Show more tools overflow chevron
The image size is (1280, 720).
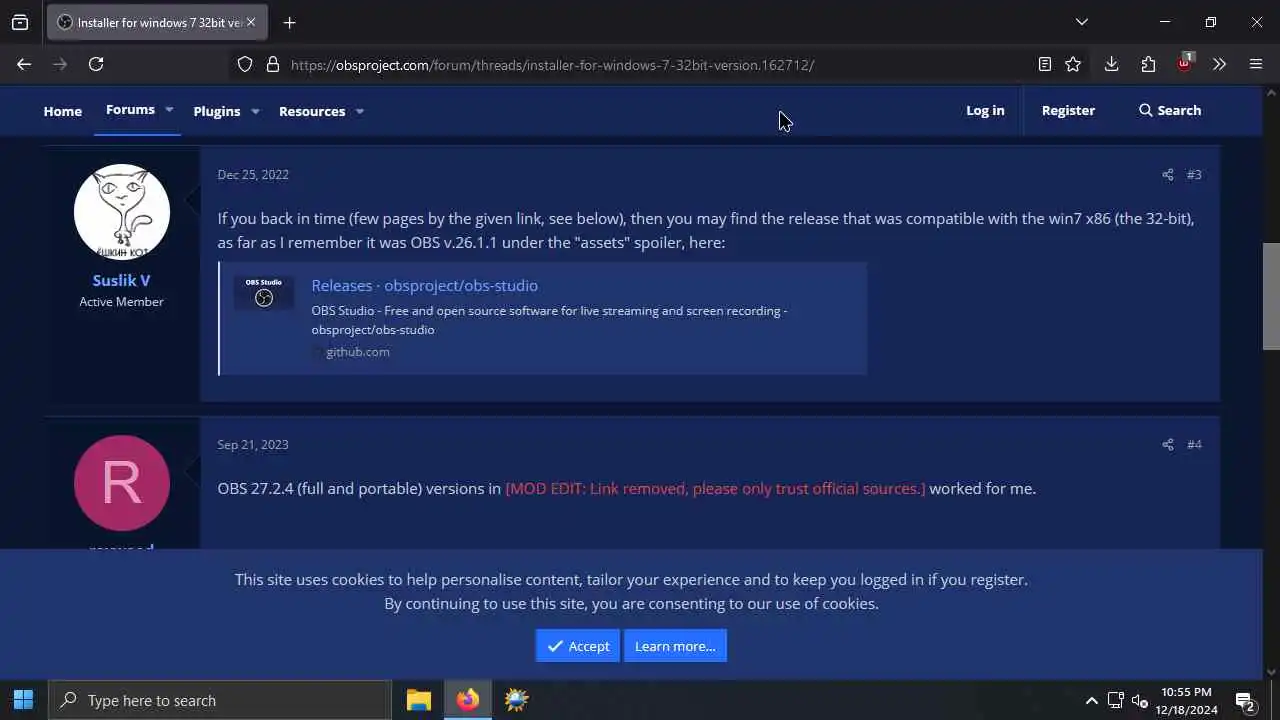tap(1219, 64)
